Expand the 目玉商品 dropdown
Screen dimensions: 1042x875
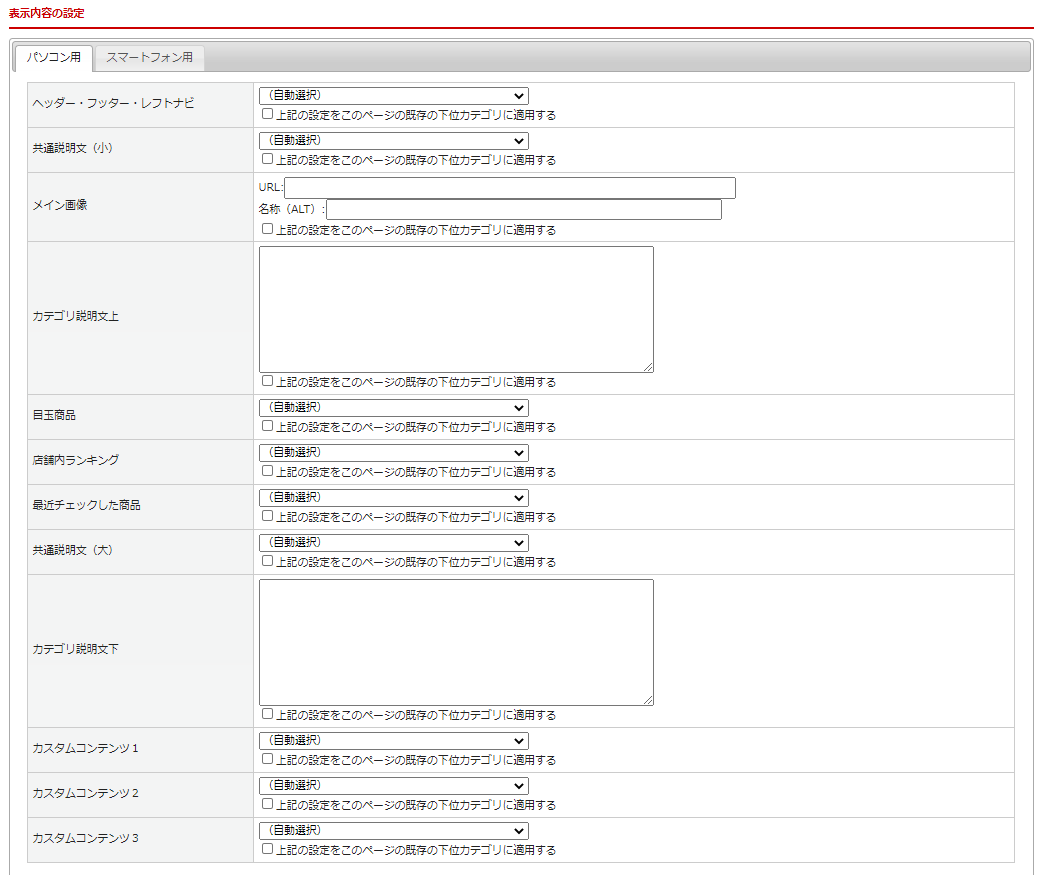point(393,408)
